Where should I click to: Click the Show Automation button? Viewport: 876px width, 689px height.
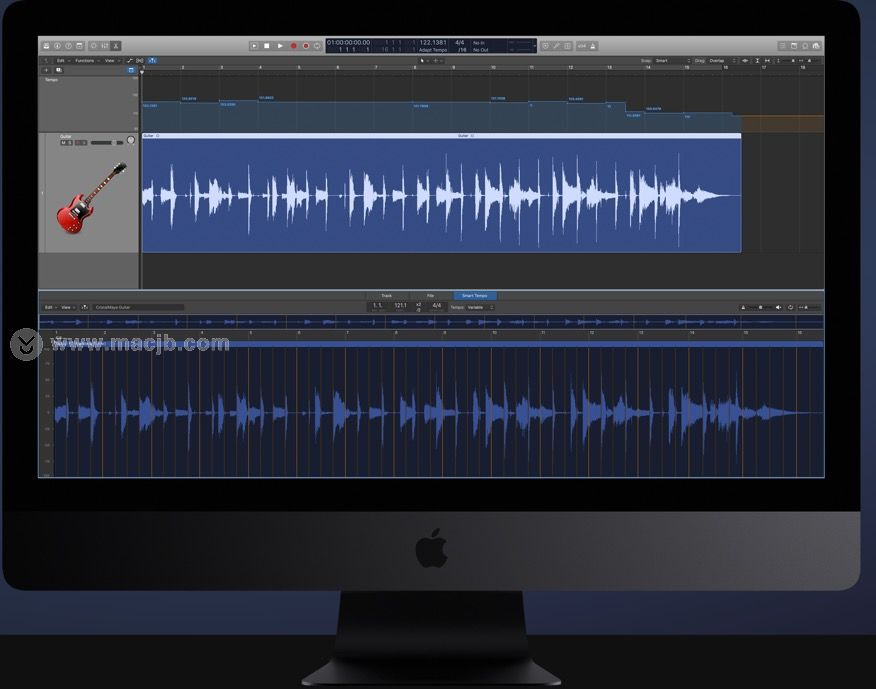click(x=130, y=60)
